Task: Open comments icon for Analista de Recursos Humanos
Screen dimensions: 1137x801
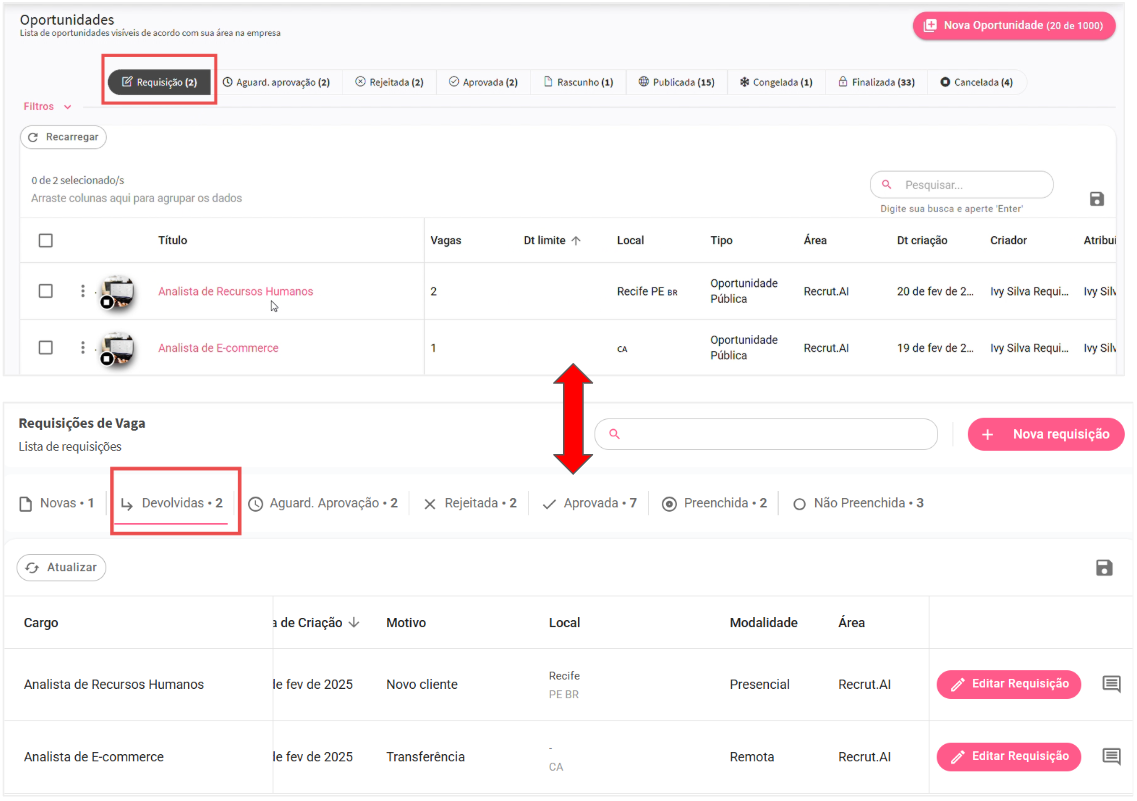Action: pyautogui.click(x=1111, y=684)
